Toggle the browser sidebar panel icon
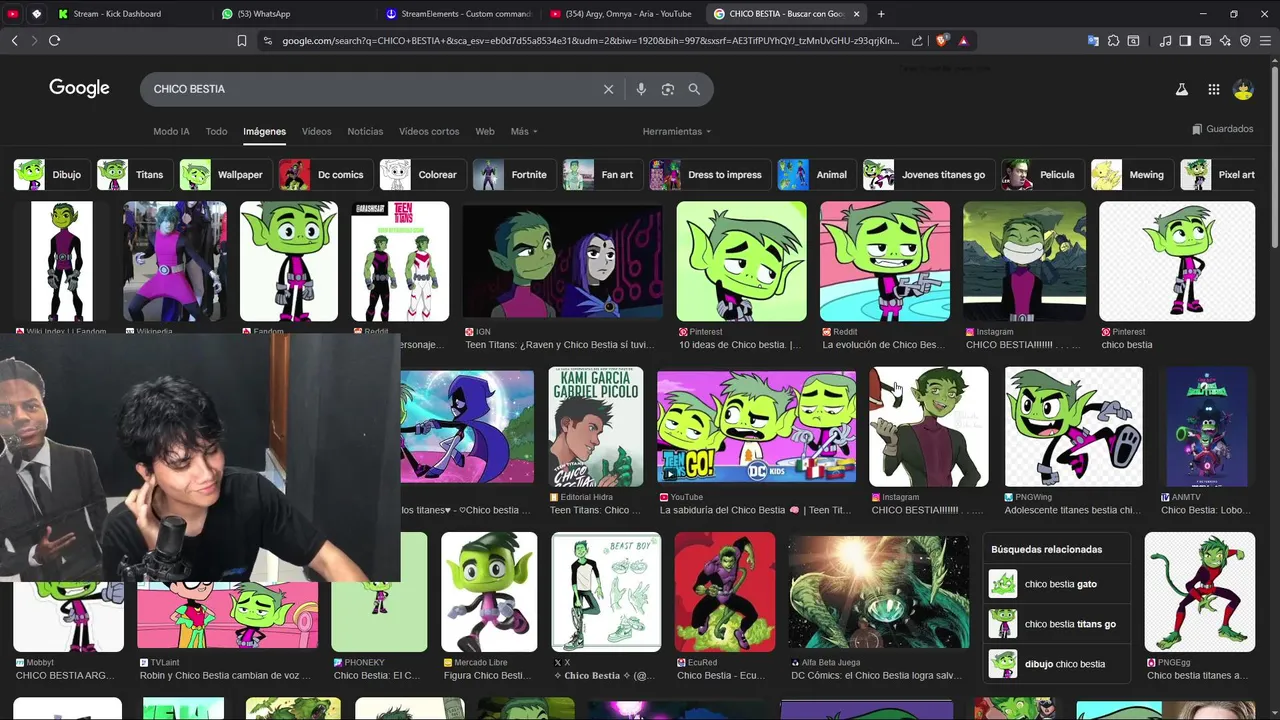This screenshot has width=1280, height=720. pos(1185,41)
